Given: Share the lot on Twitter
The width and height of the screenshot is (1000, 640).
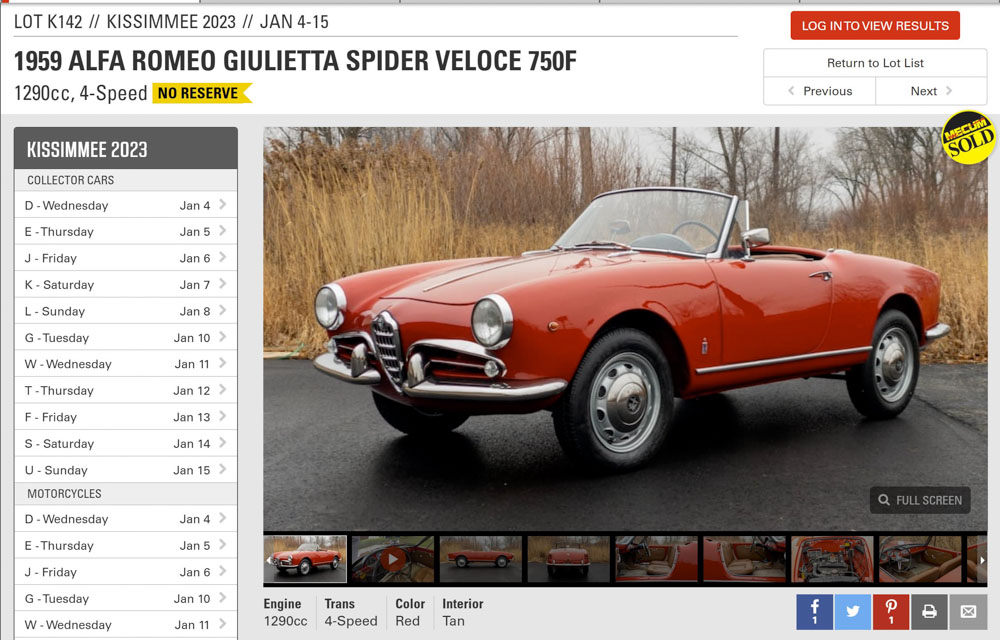Looking at the screenshot, I should click(853, 611).
